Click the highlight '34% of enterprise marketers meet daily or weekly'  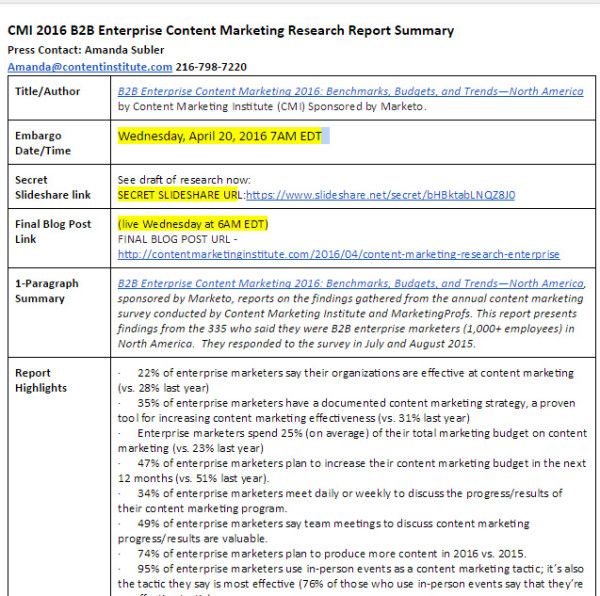tap(264, 493)
